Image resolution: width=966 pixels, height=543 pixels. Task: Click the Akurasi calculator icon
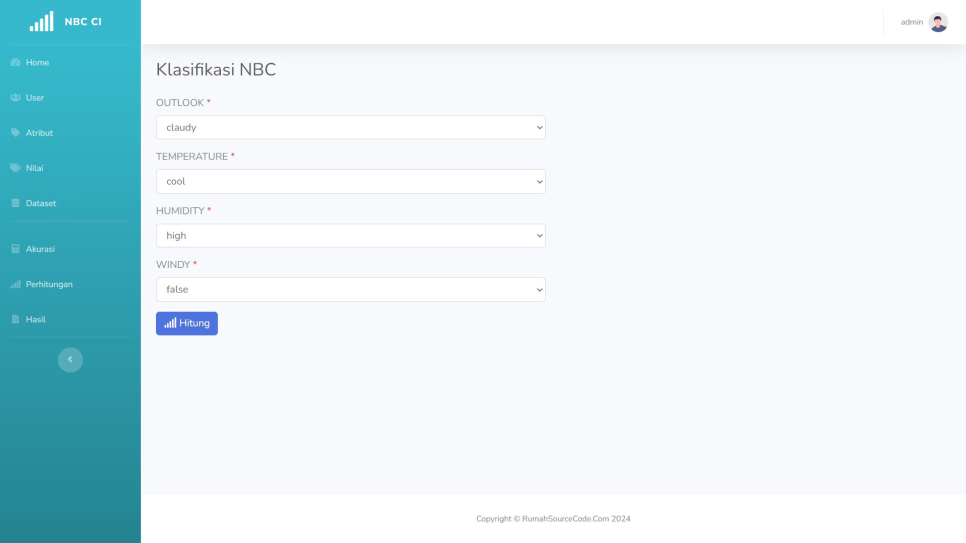15,249
